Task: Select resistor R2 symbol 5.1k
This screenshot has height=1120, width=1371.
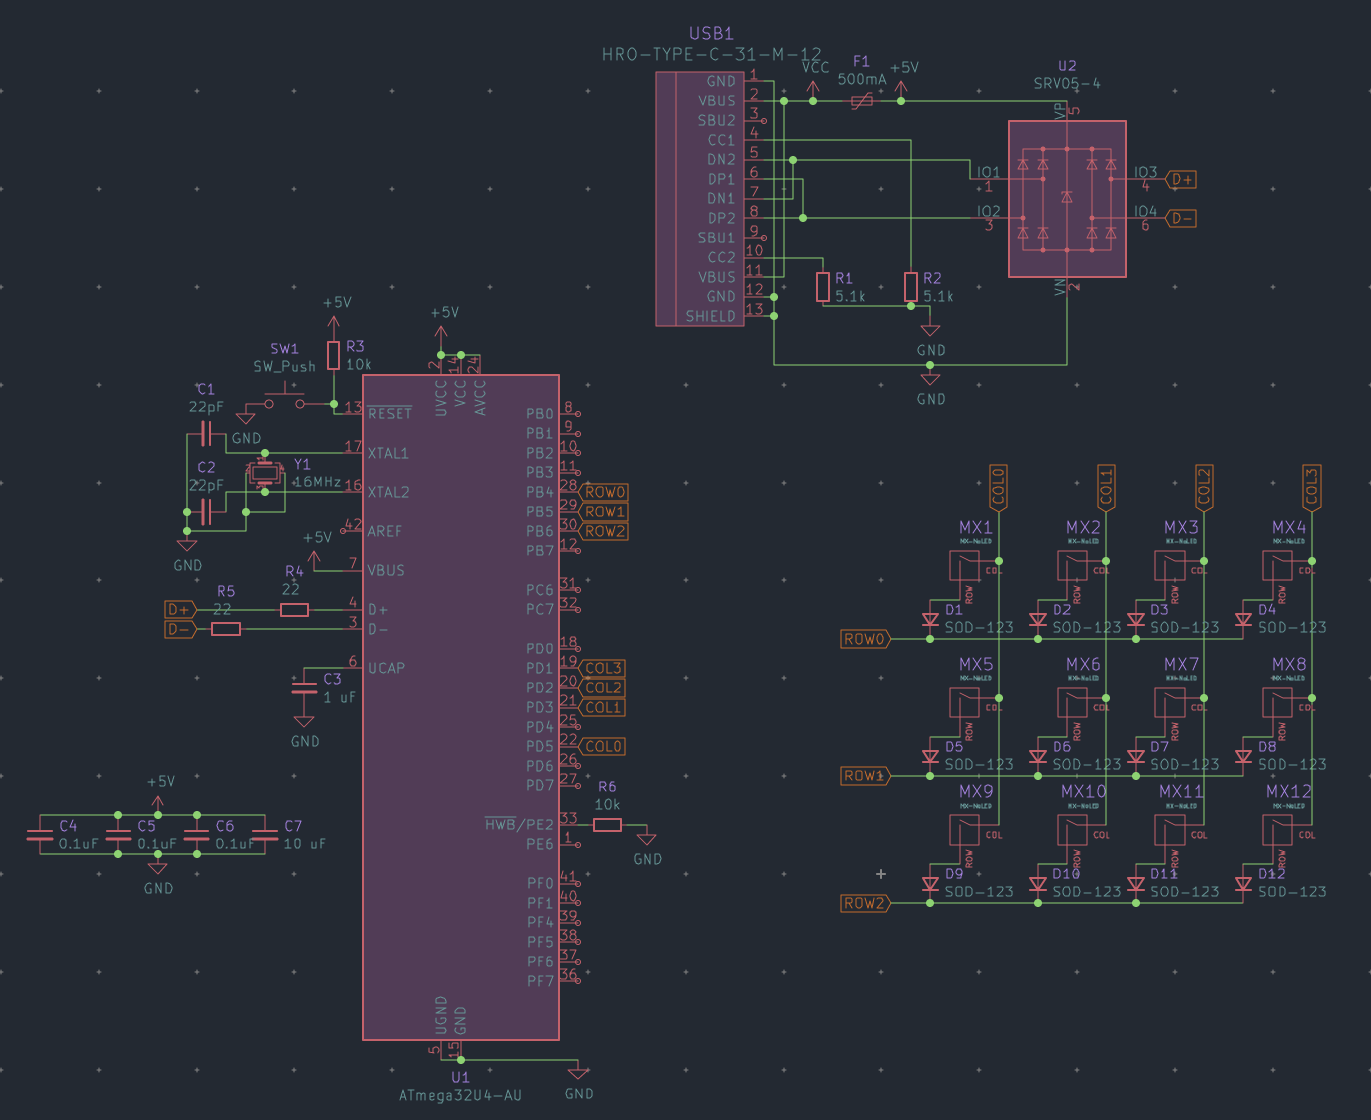Action: [910, 287]
